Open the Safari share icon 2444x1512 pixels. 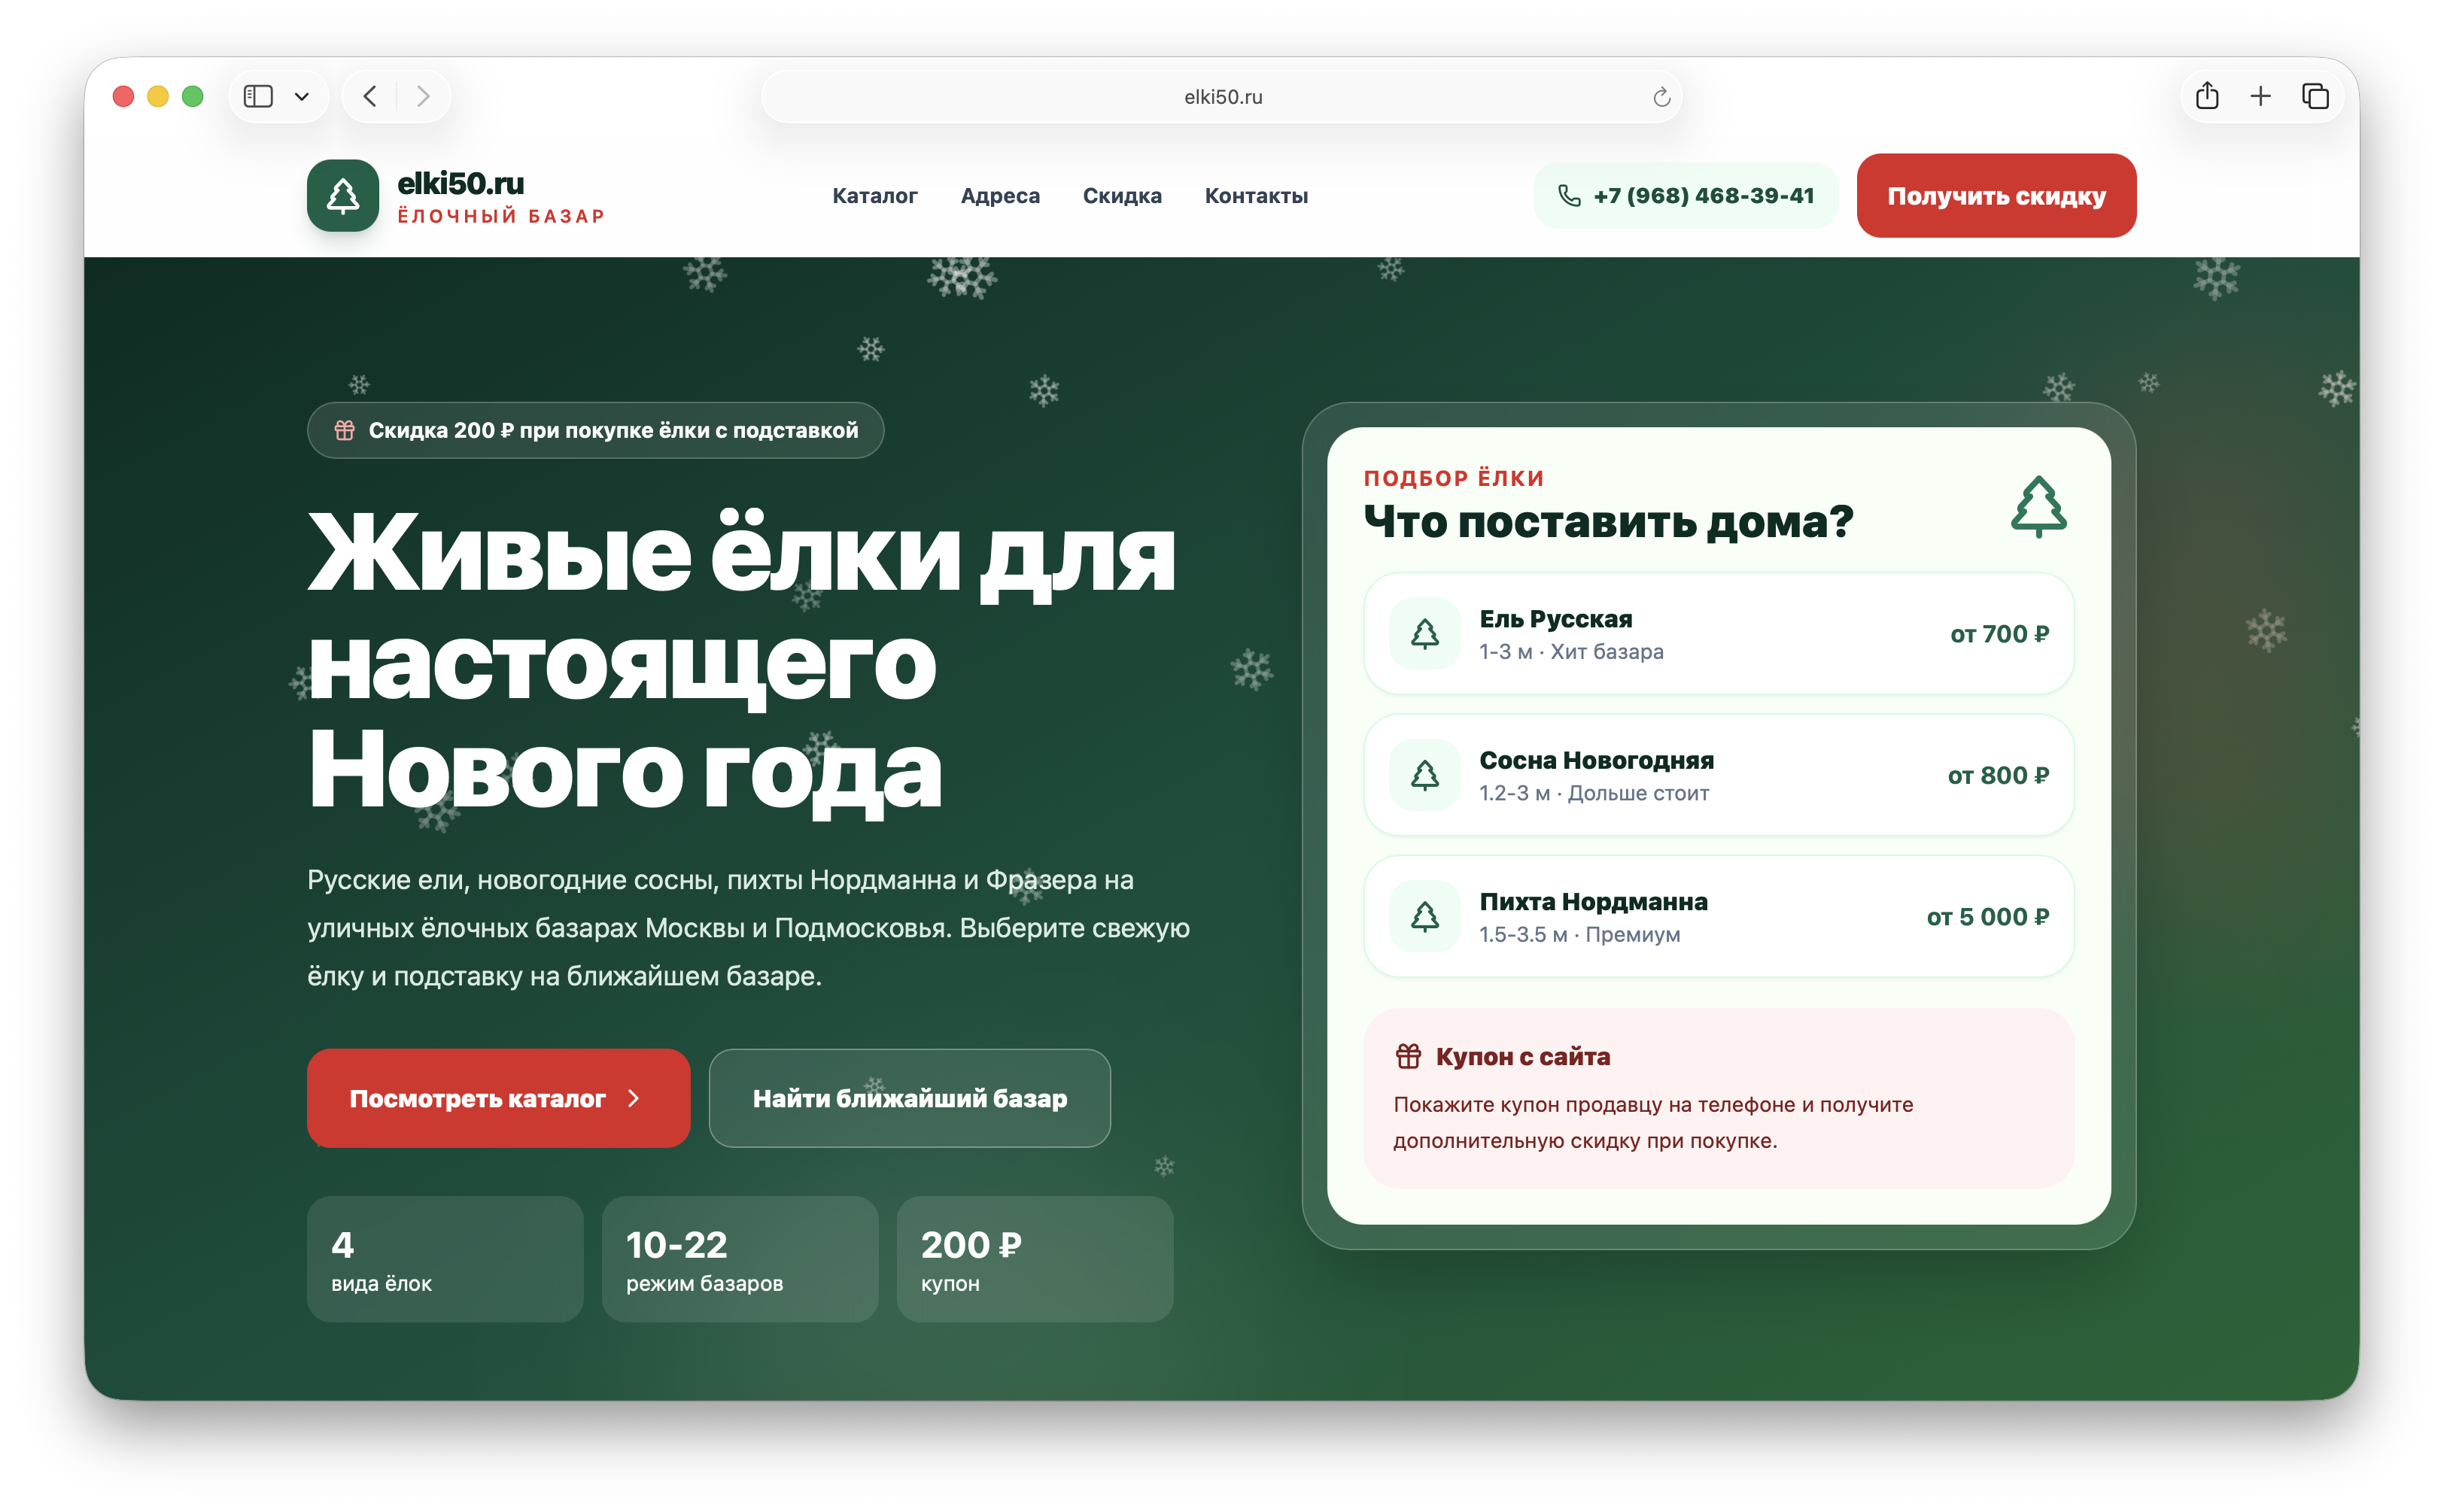coord(2207,96)
